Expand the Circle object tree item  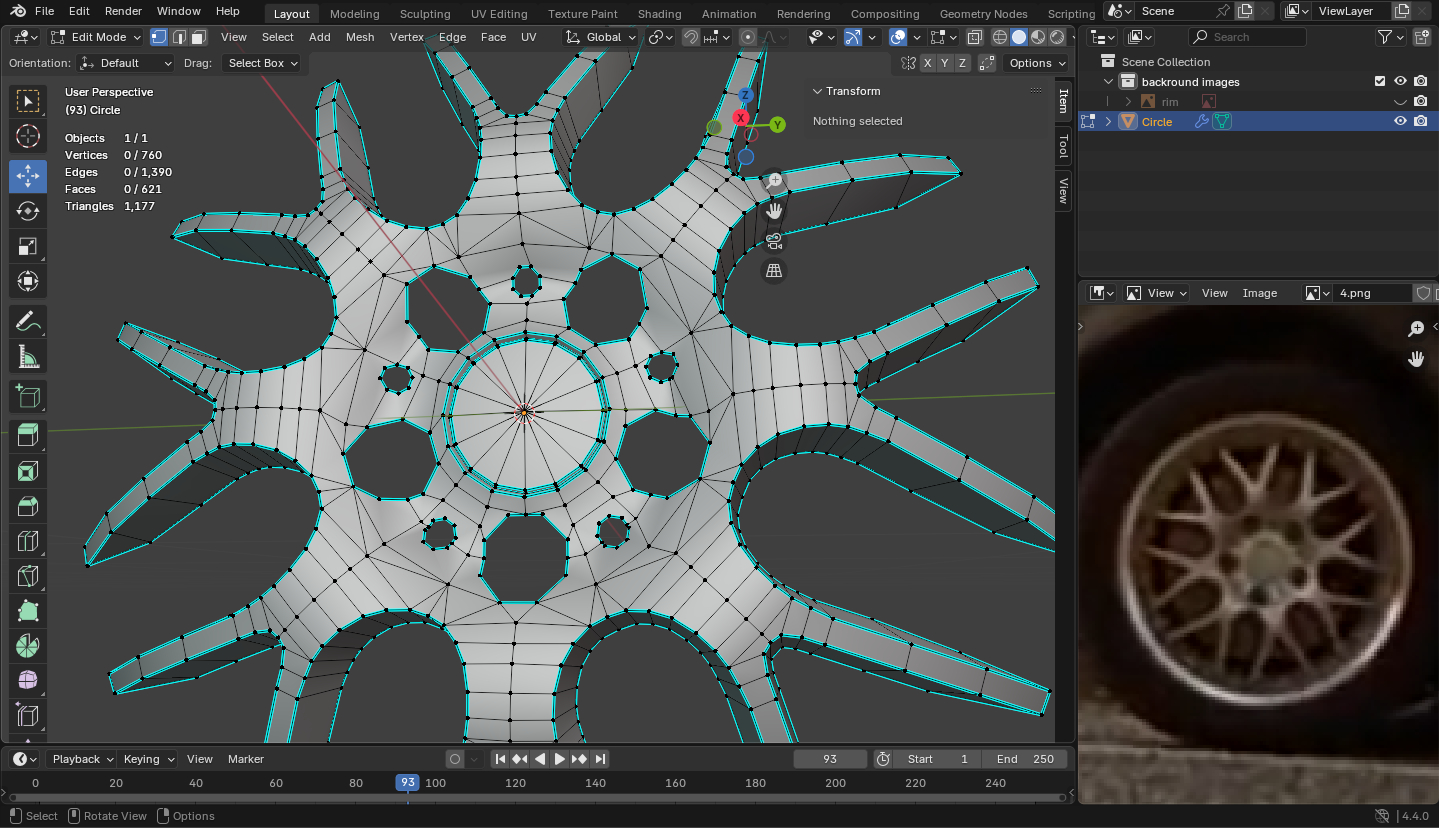tap(1108, 121)
